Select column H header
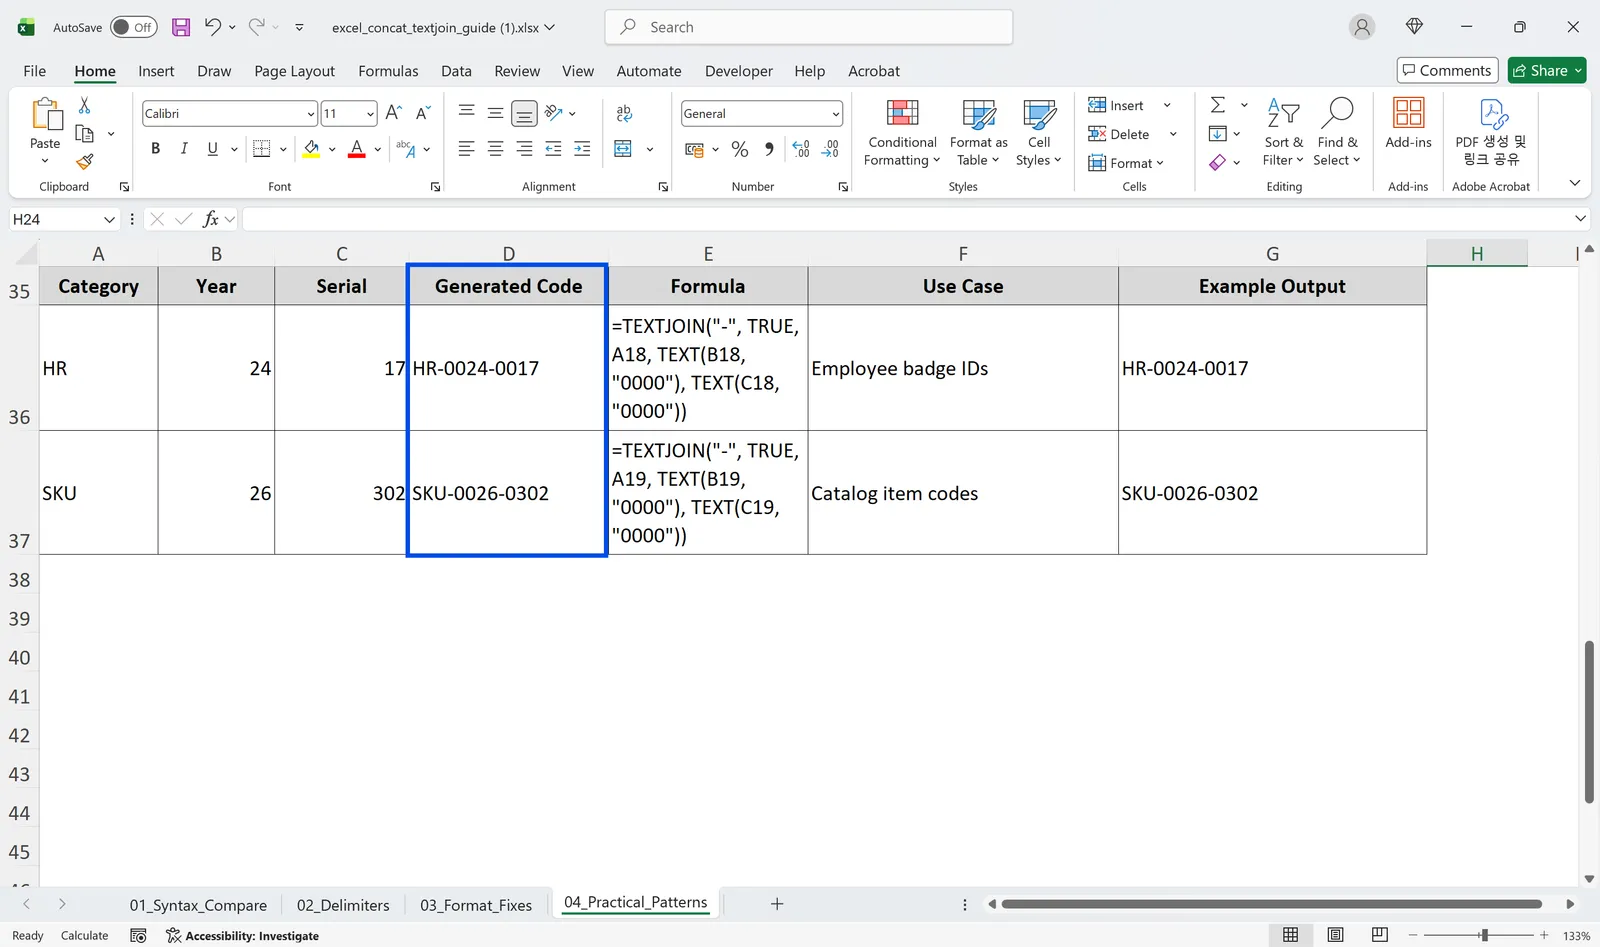 click(x=1477, y=253)
